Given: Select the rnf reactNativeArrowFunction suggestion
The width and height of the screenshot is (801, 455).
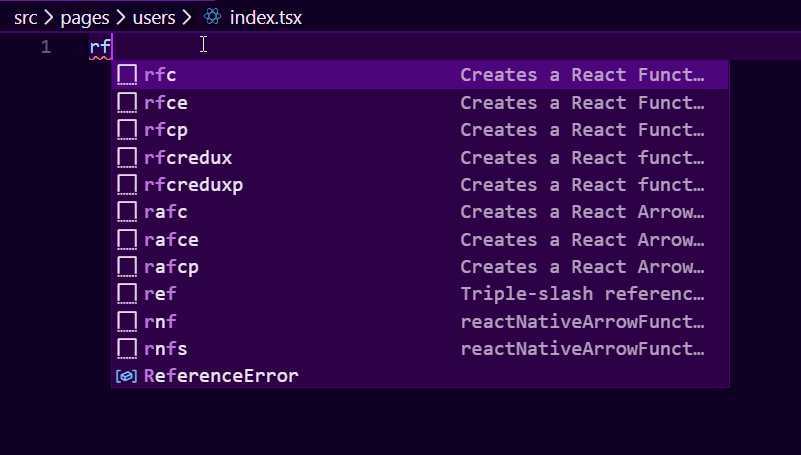Looking at the screenshot, I should click(160, 322).
